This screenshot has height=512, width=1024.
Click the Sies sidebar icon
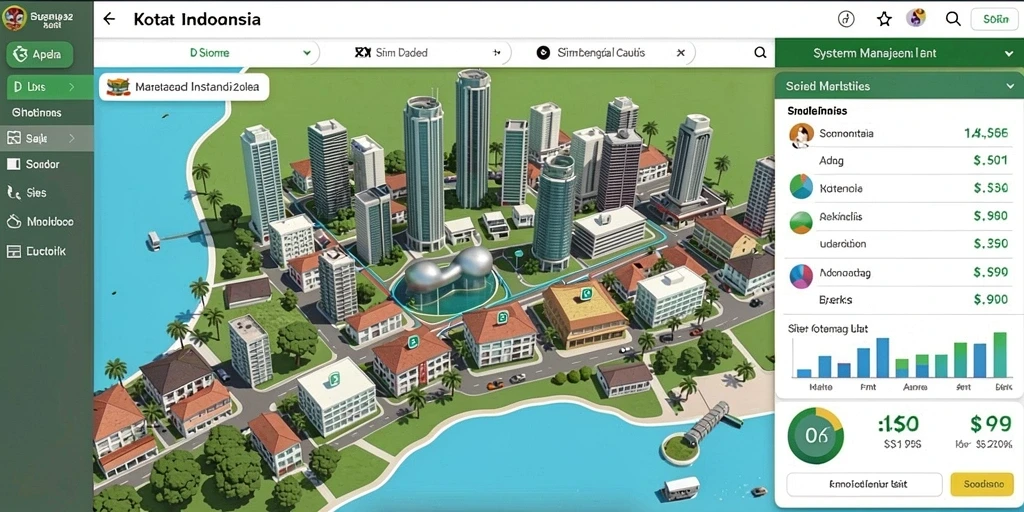(x=14, y=192)
